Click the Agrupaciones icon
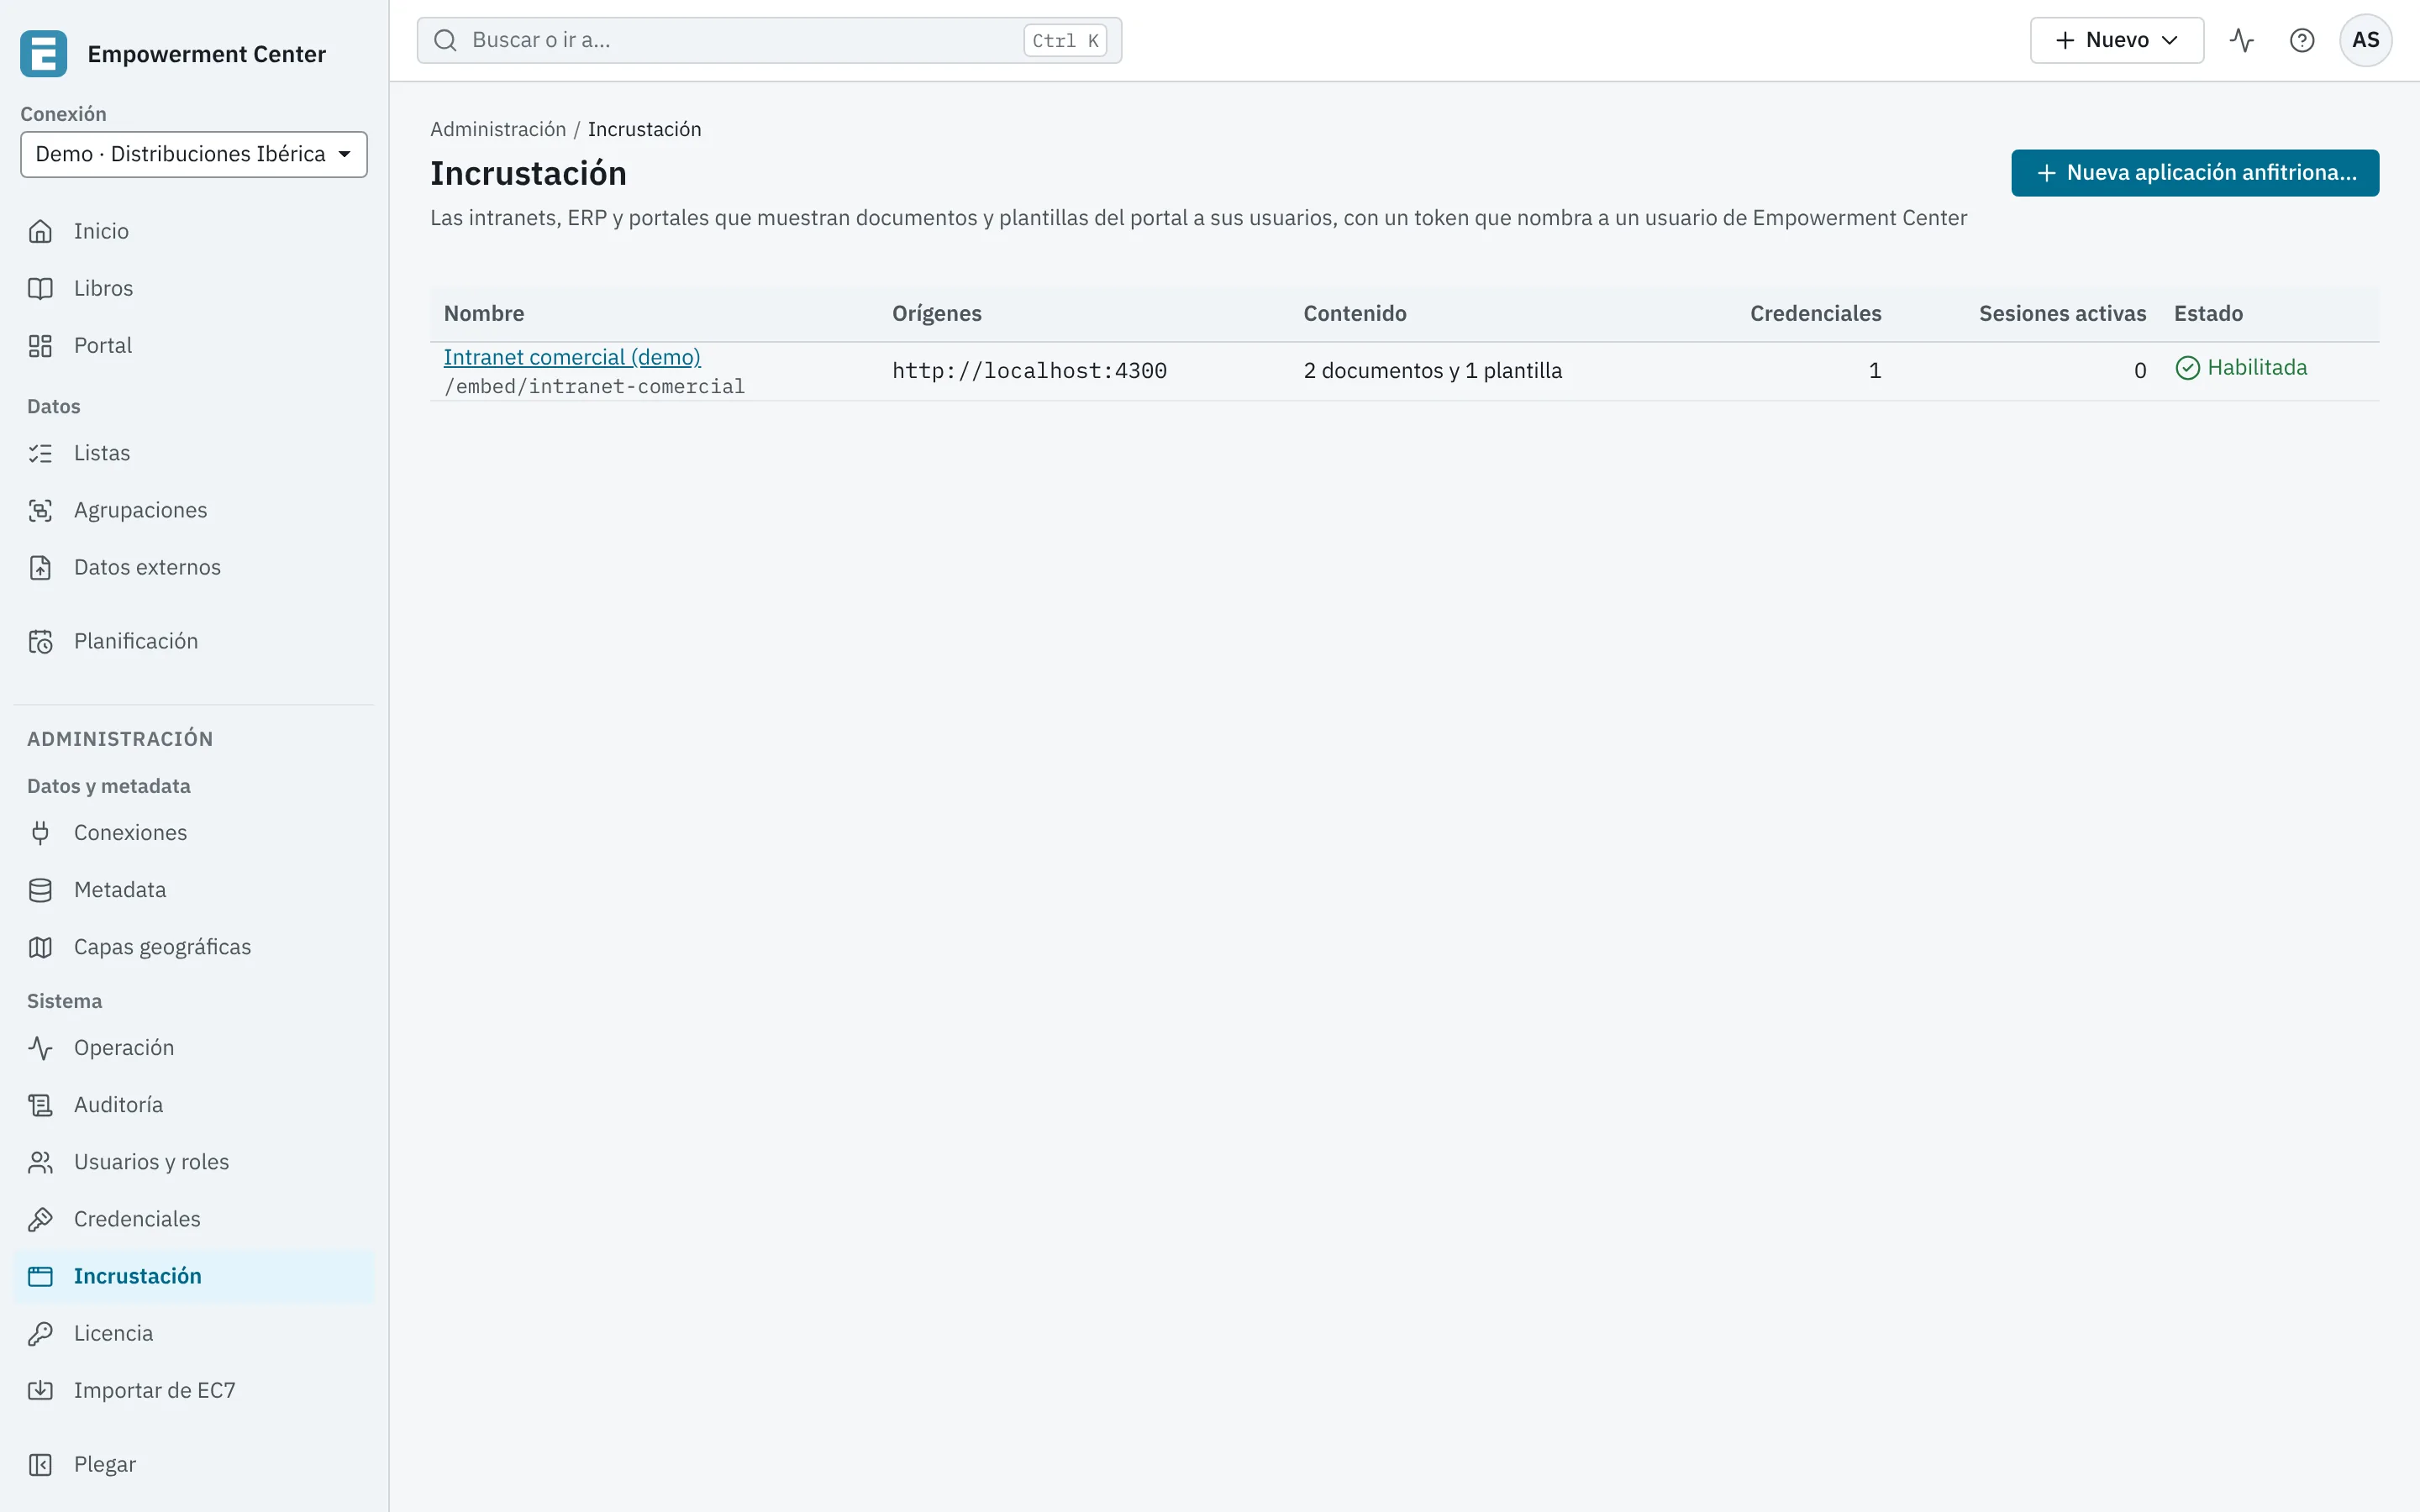The height and width of the screenshot is (1512, 2420). [x=40, y=511]
